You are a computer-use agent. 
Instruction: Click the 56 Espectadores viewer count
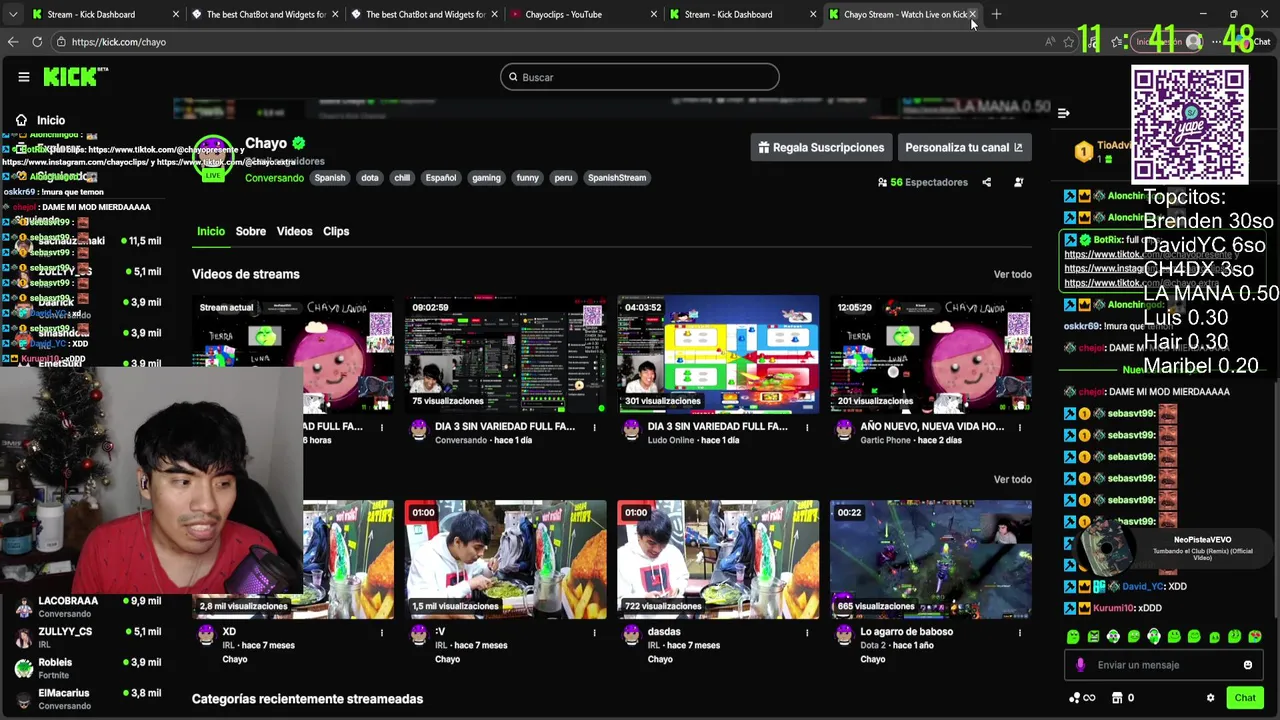coord(922,182)
